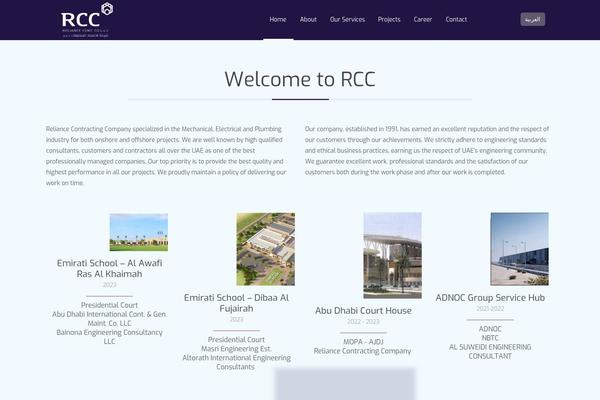
Task: Click 'Altorath International Engineering Consultants' text
Action: [x=236, y=362]
